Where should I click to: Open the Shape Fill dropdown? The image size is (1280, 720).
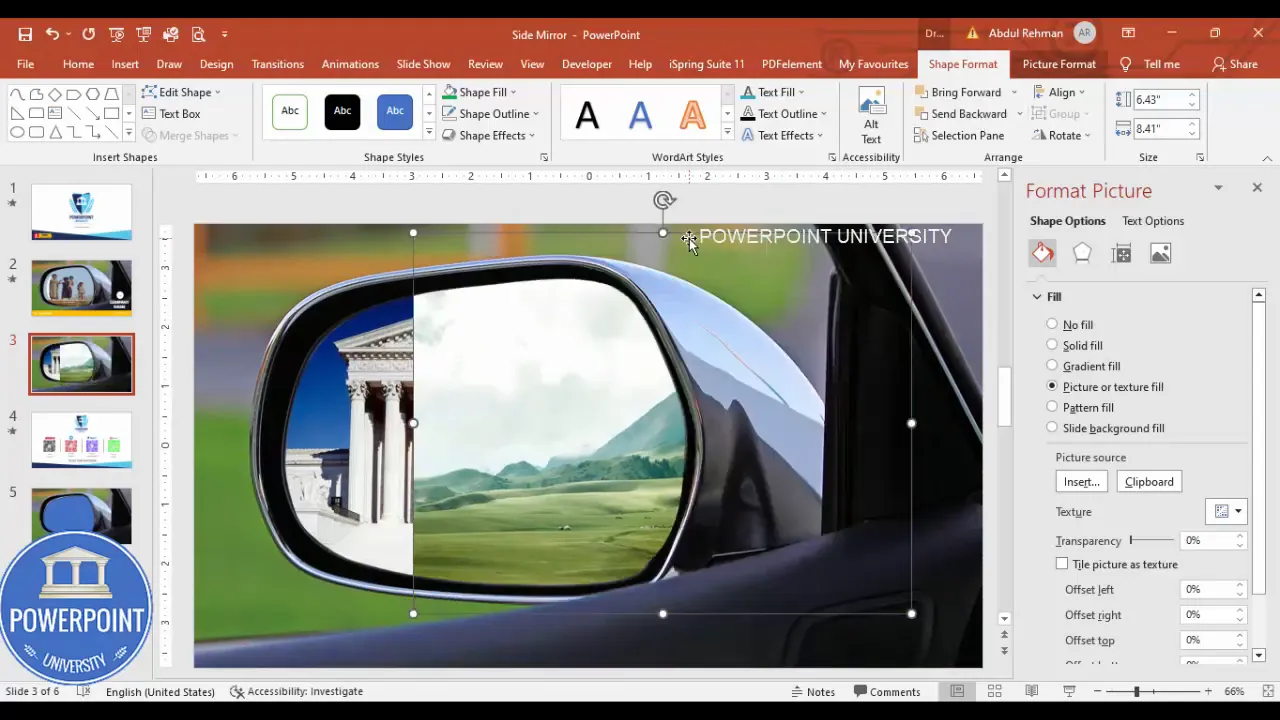(514, 92)
